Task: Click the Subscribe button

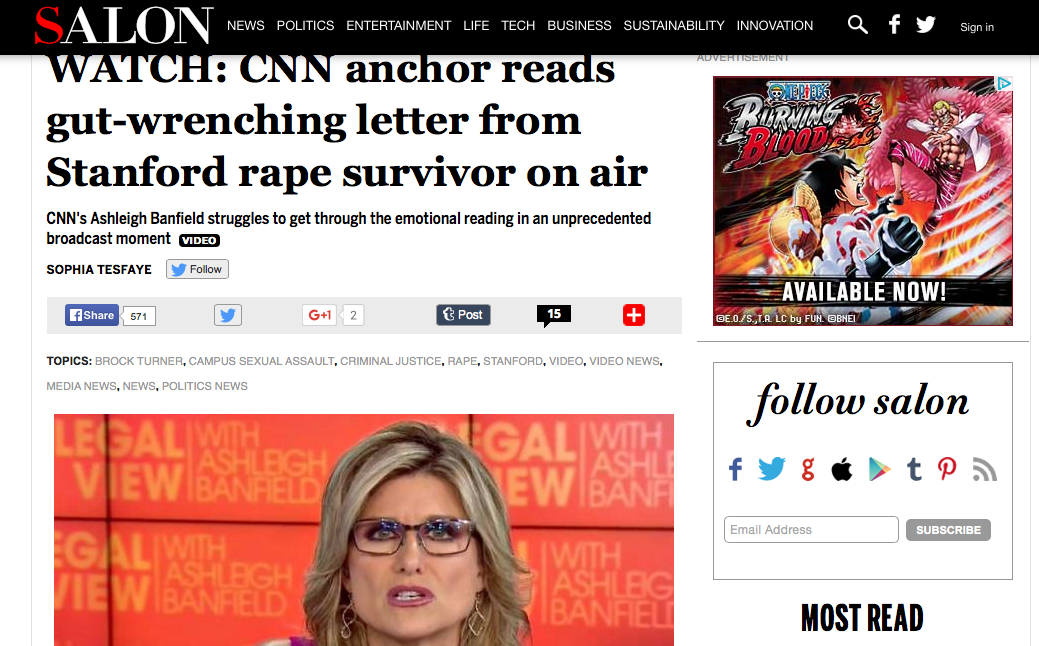Action: click(x=948, y=530)
